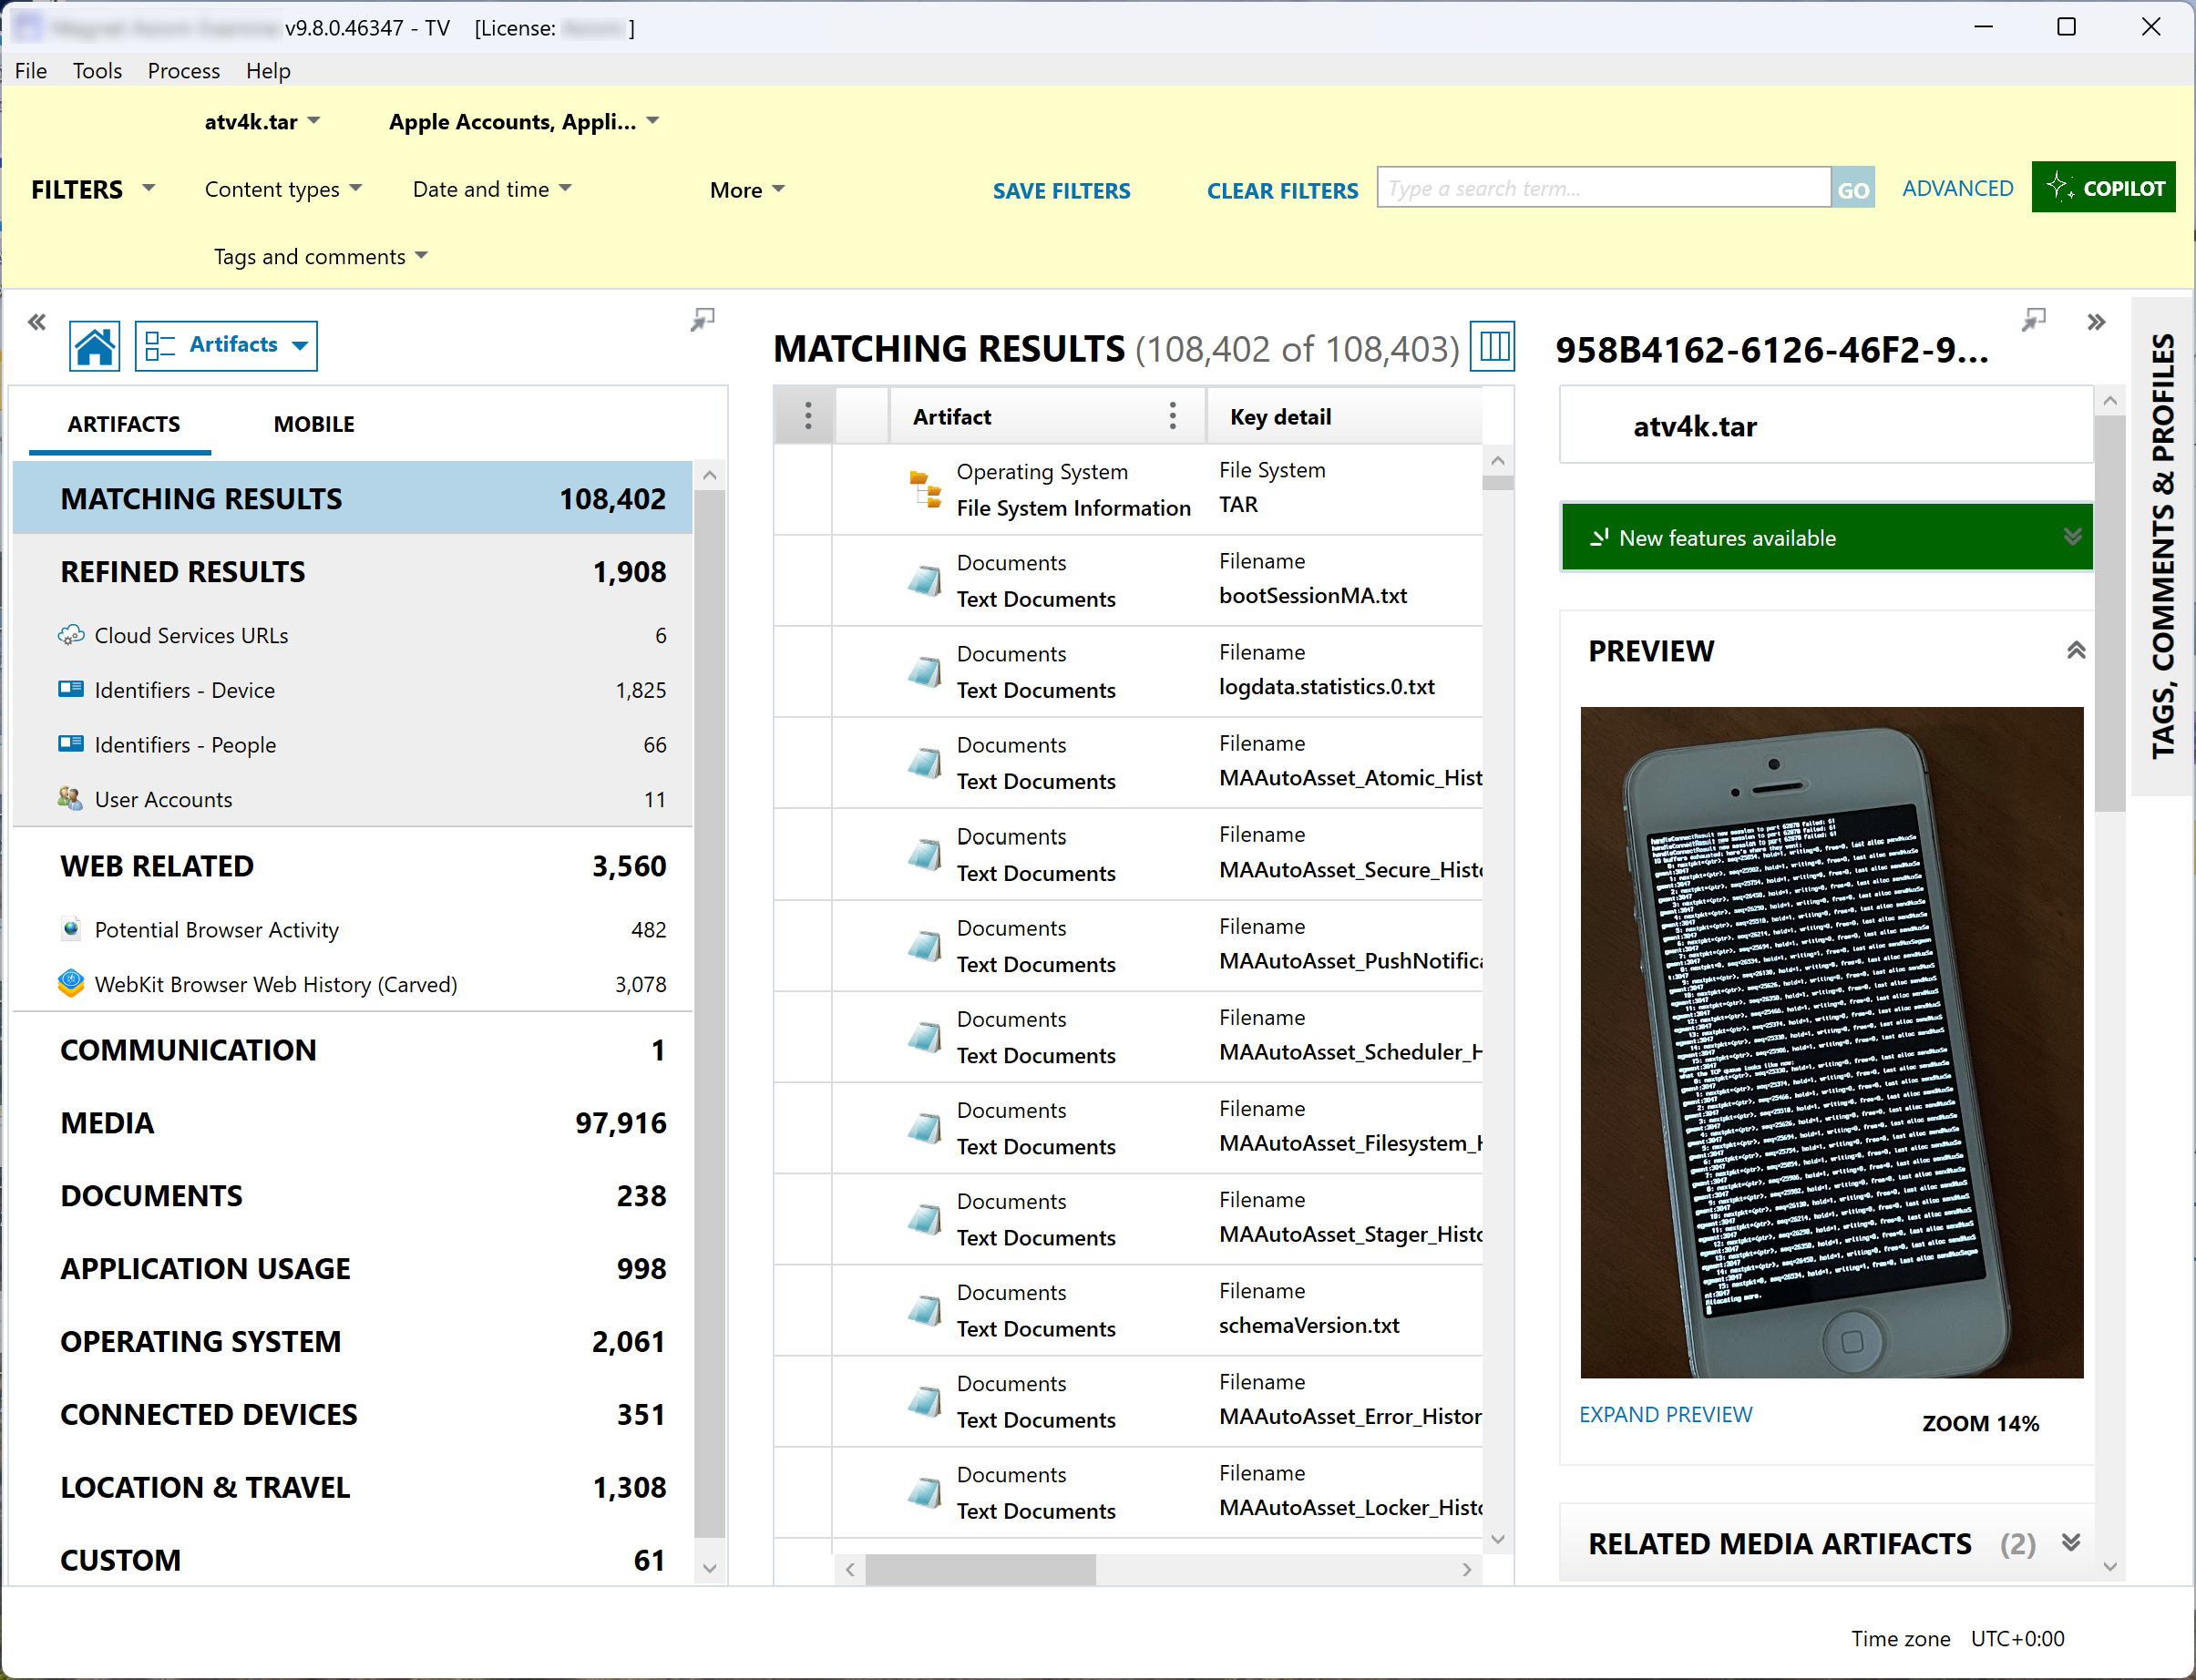Expand Related Media Artifacts section
The width and height of the screenshot is (2196, 1680).
(2070, 1542)
